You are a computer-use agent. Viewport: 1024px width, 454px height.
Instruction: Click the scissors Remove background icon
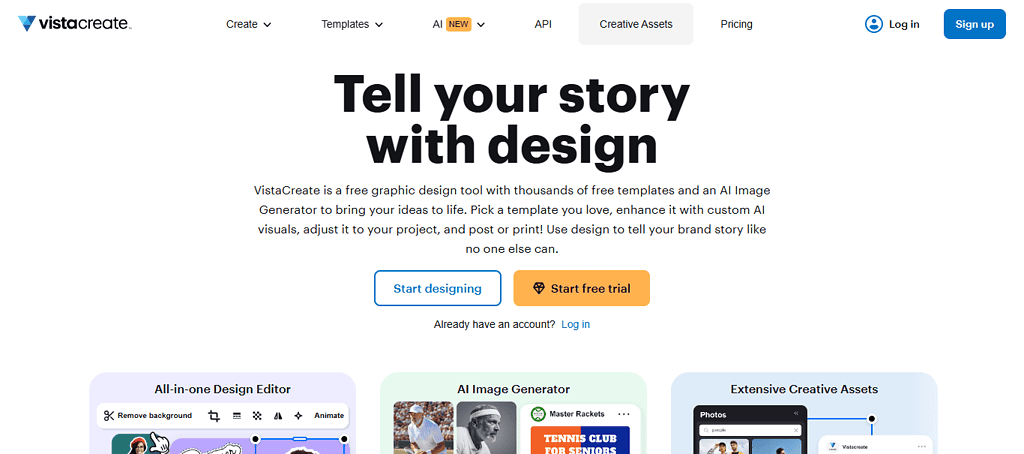click(x=109, y=415)
